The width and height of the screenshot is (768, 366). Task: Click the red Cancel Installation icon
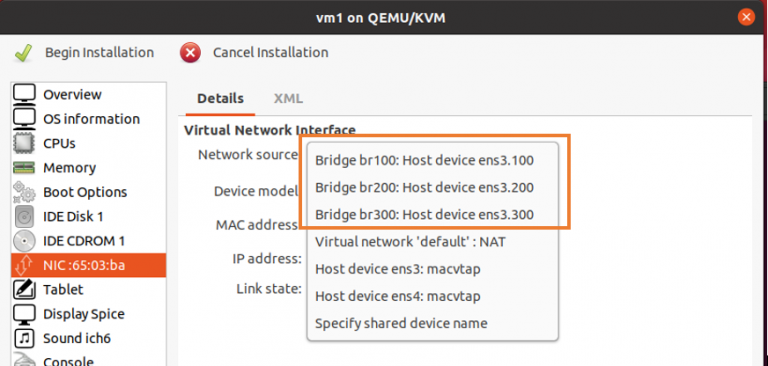(x=190, y=52)
